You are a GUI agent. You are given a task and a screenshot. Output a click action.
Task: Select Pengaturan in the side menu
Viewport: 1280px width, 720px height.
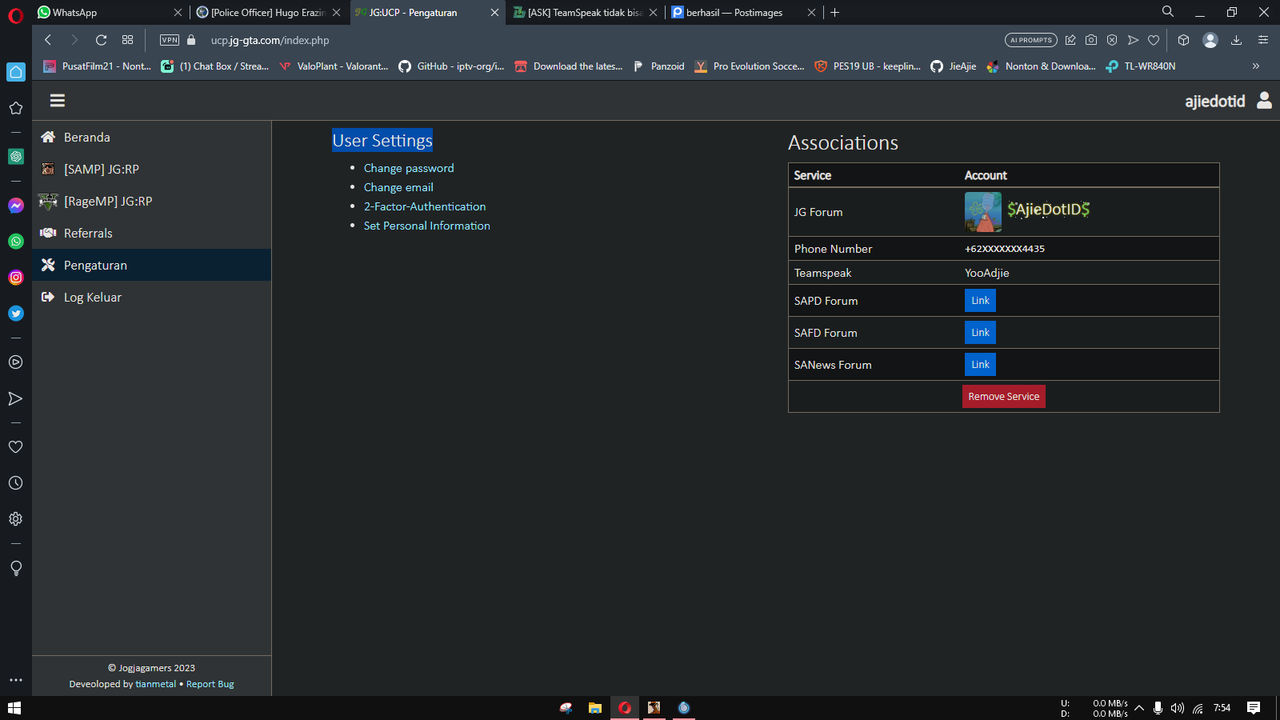[x=151, y=265]
